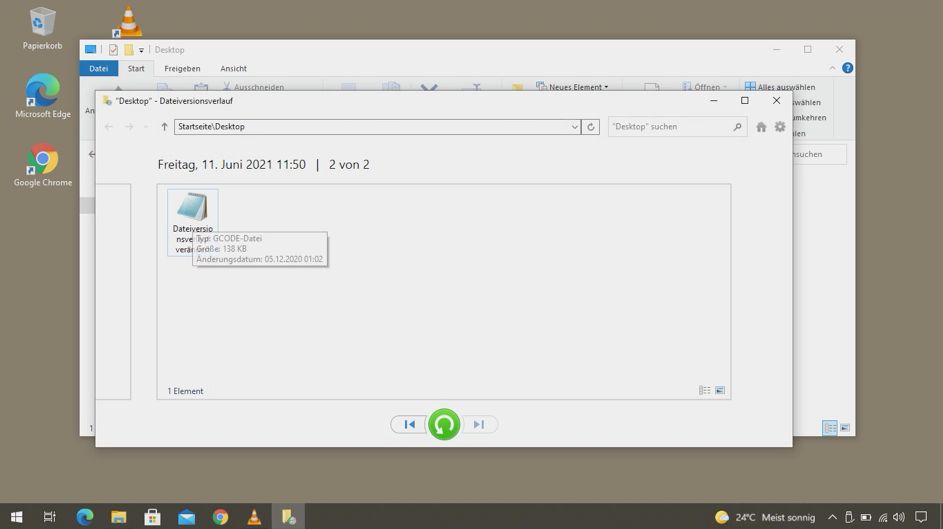943x529 pixels.
Task: Select Google Chrome desktop shortcut
Action: pos(43,165)
